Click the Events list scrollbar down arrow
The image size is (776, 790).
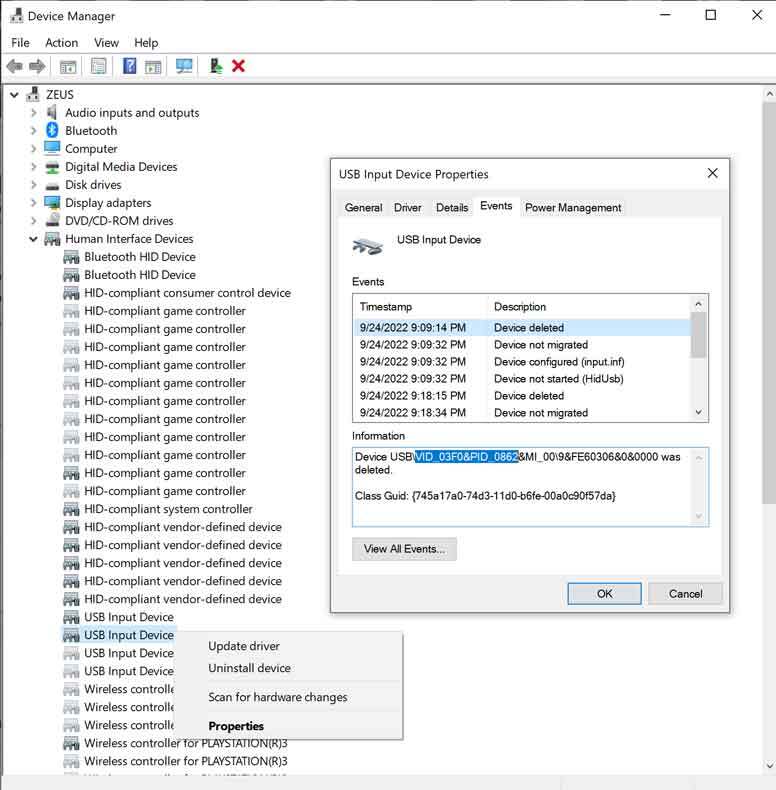[x=699, y=412]
